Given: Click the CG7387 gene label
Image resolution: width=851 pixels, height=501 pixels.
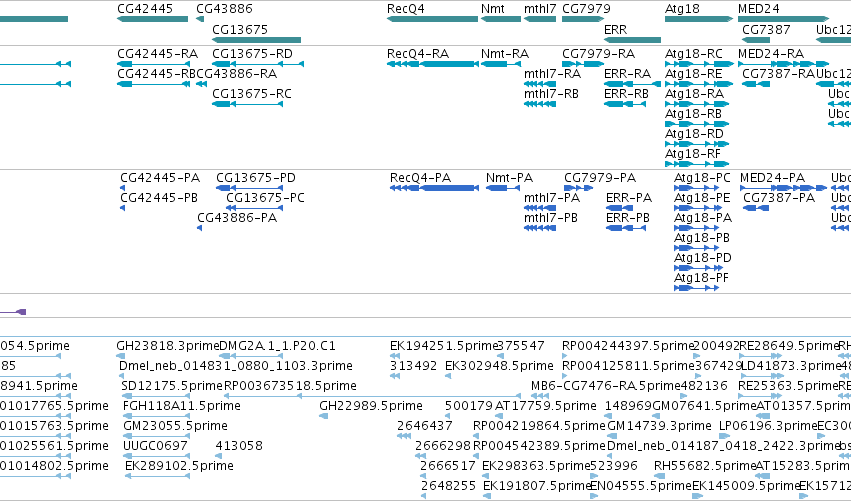Looking at the screenshot, I should click(766, 29).
